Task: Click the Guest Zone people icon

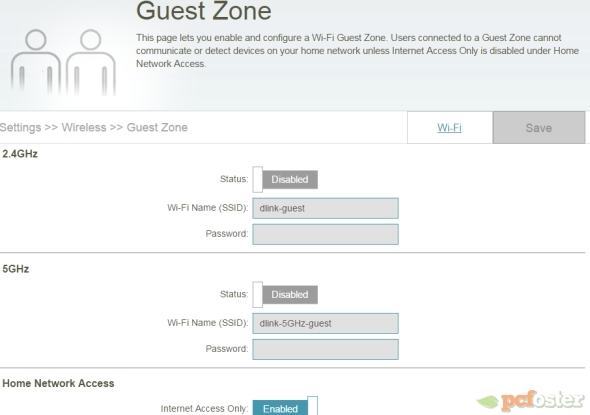Action: 63,62
